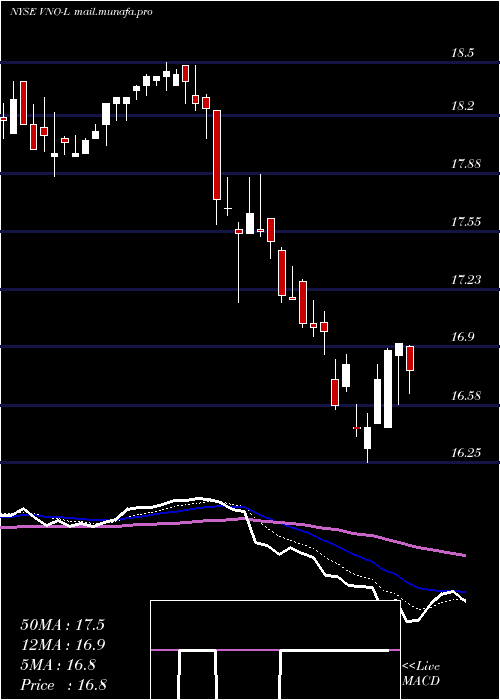Click the <<Live MACD label
The width and height of the screenshot is (500, 700).
coord(421,674)
